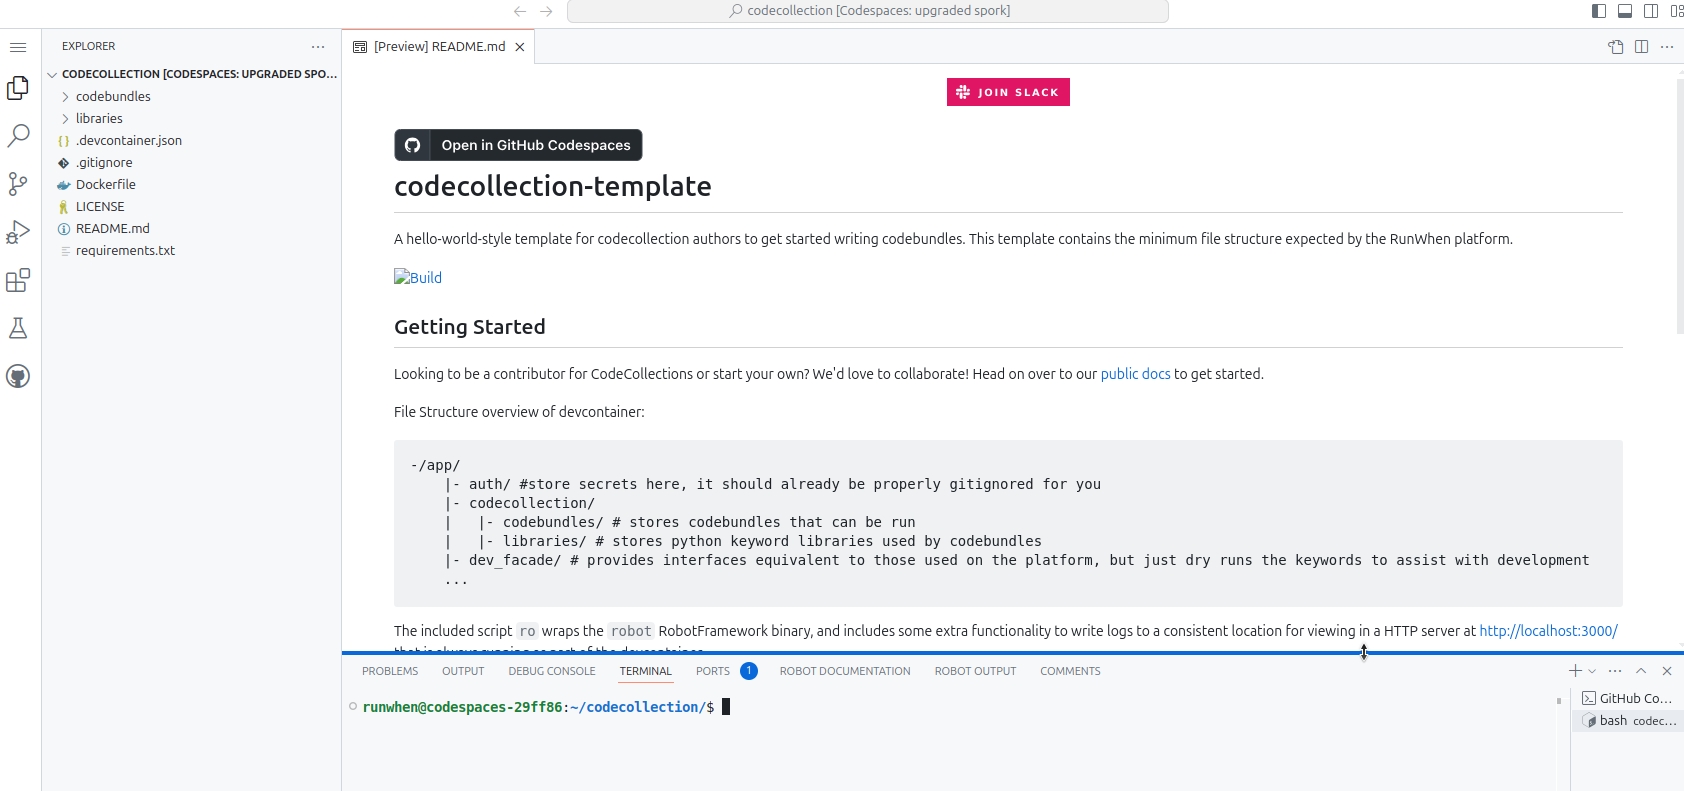Click the split editor right icon

(1641, 47)
